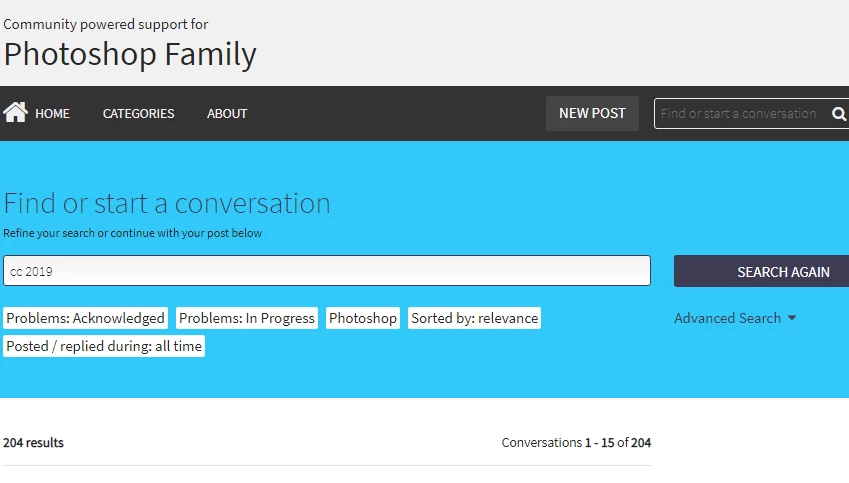Click the 'Photoshop' filter tag
This screenshot has height=483, width=849.
[x=363, y=318]
